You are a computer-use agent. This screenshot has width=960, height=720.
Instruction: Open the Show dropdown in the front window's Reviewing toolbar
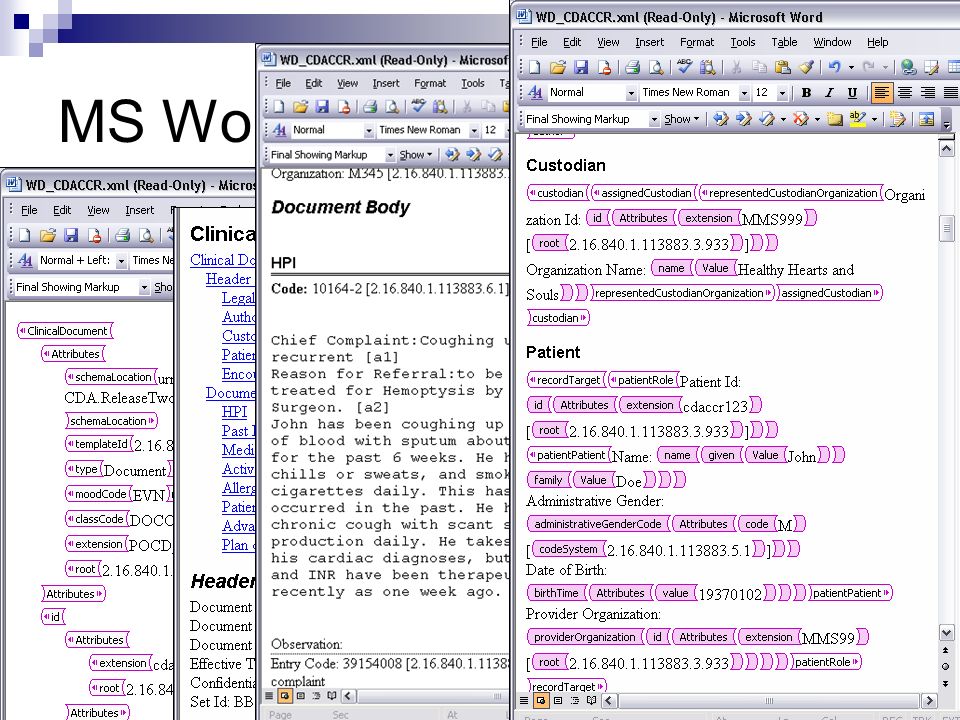(681, 119)
